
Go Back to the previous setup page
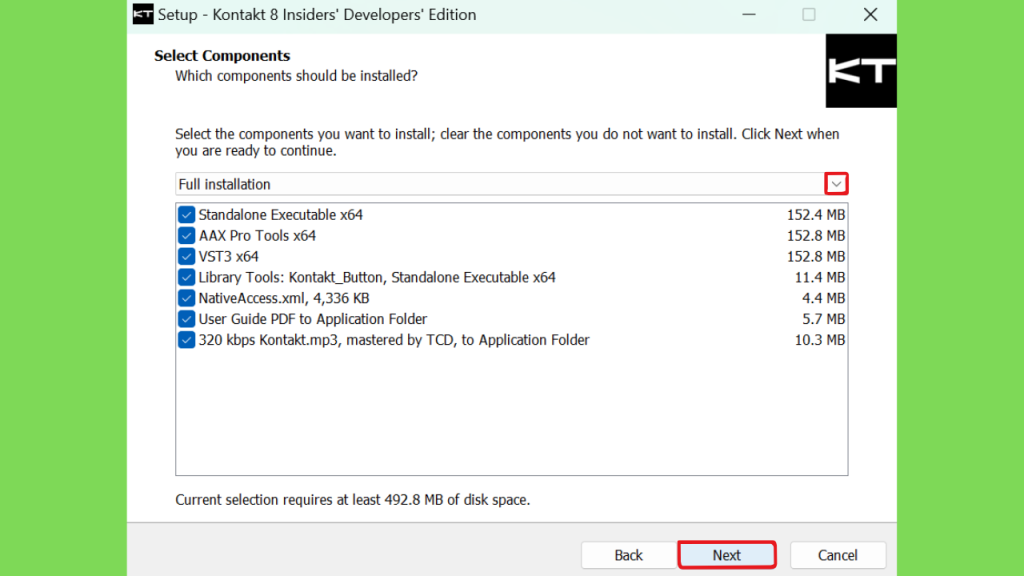628,555
